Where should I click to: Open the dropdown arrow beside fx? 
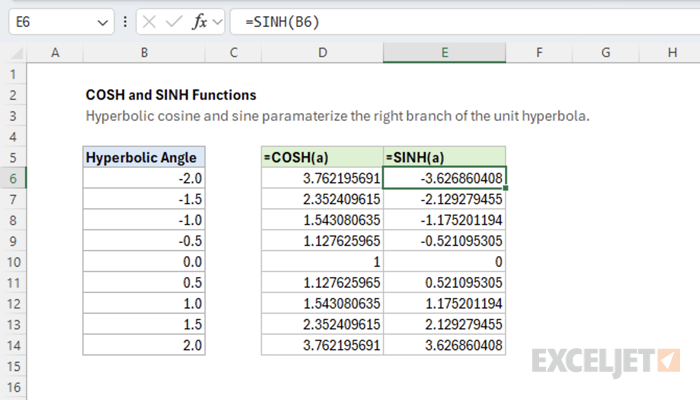pyautogui.click(x=218, y=21)
